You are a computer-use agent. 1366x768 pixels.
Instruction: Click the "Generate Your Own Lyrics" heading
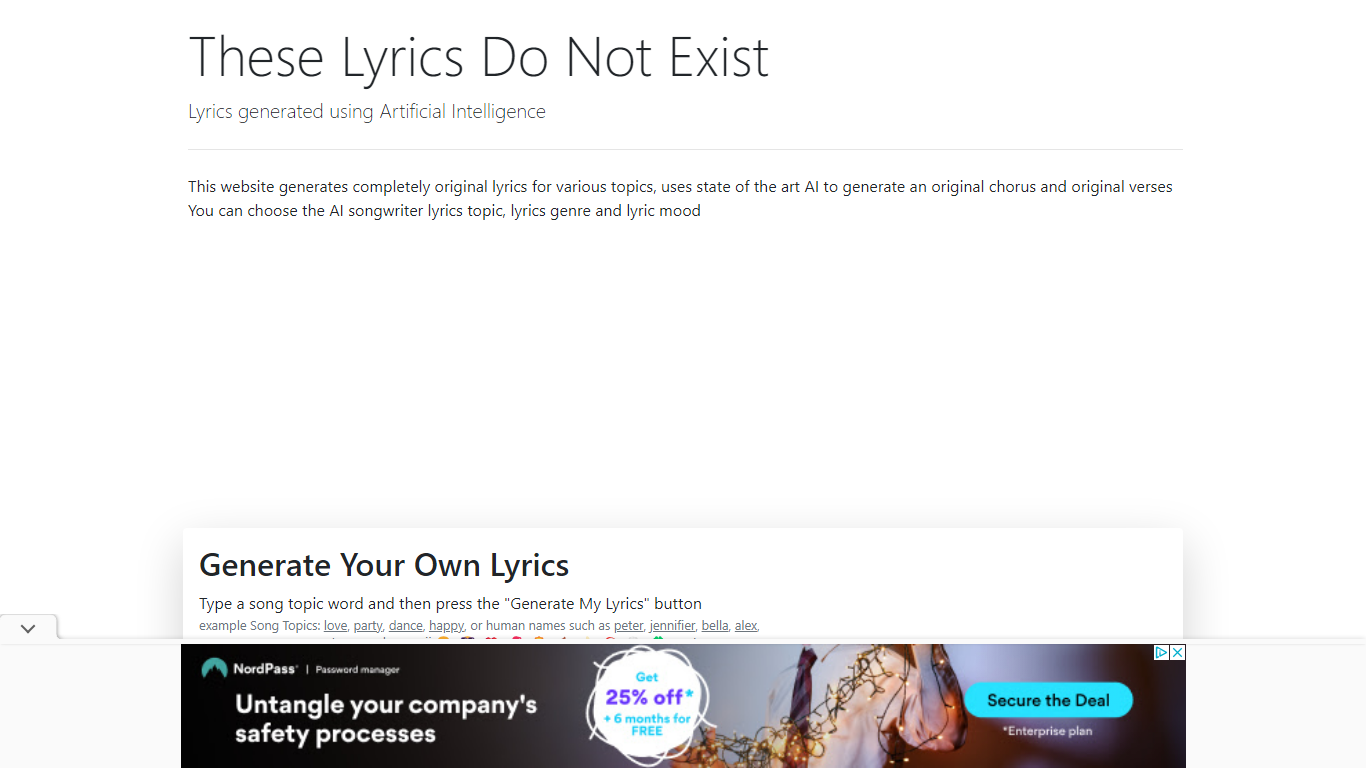384,565
